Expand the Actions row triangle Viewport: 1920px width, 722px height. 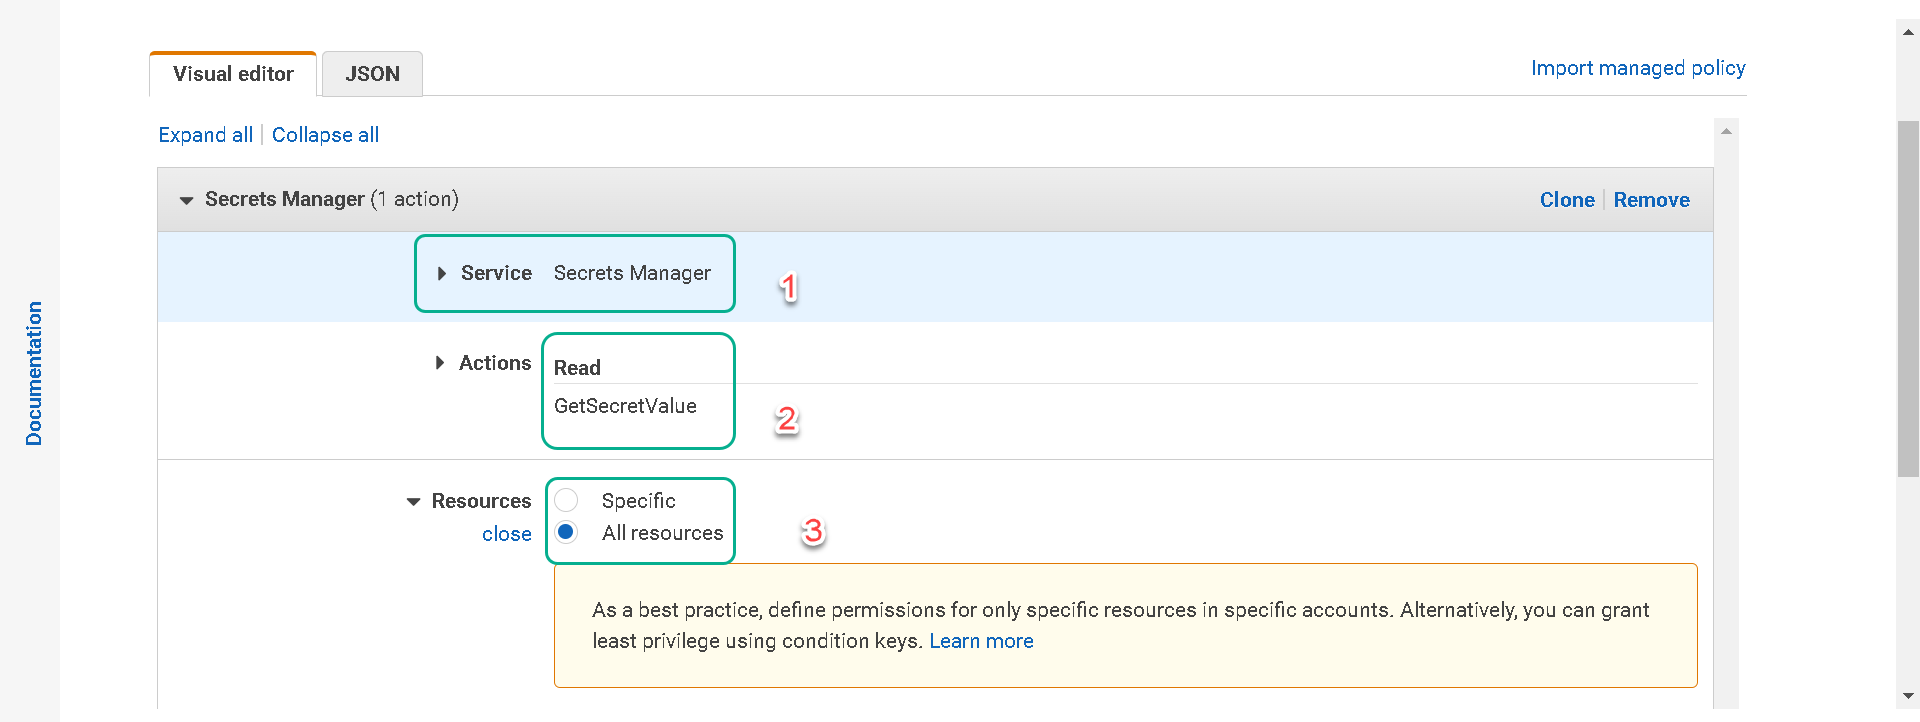439,363
